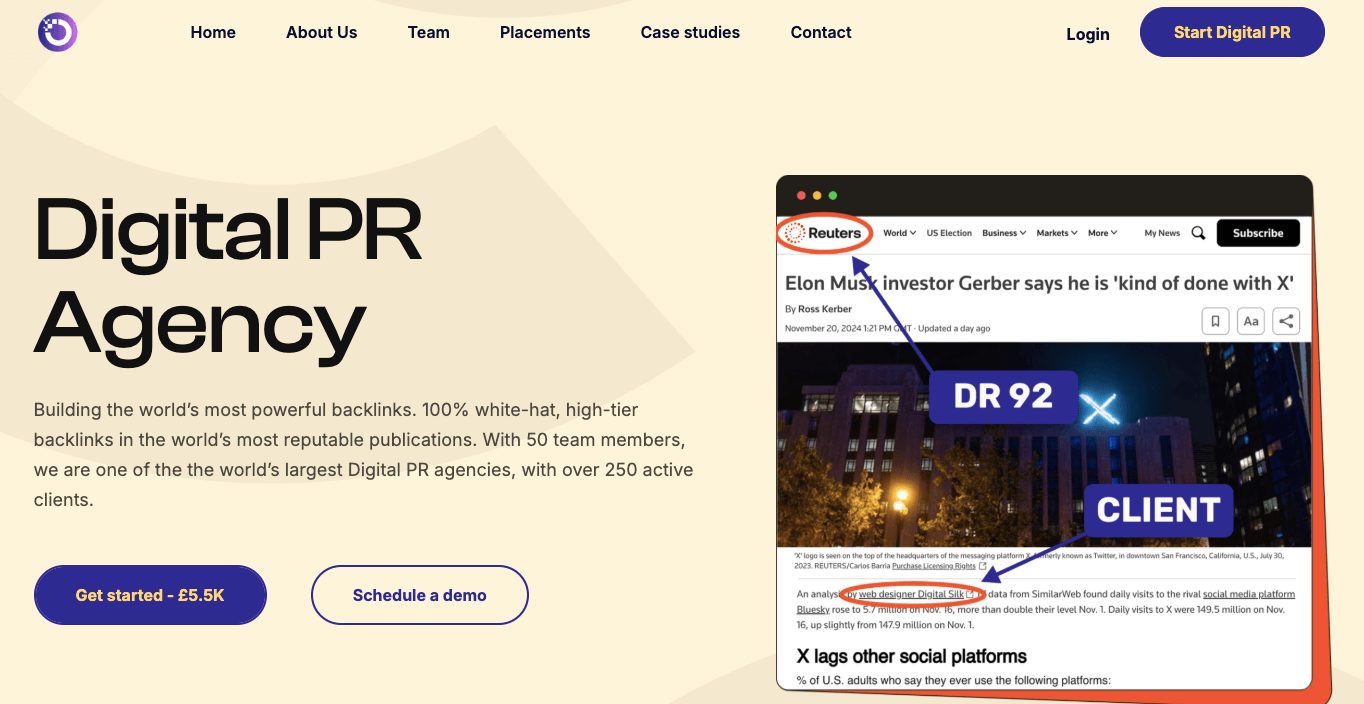The width and height of the screenshot is (1364, 704).
Task: Click the Schedule a demo button
Action: [419, 595]
